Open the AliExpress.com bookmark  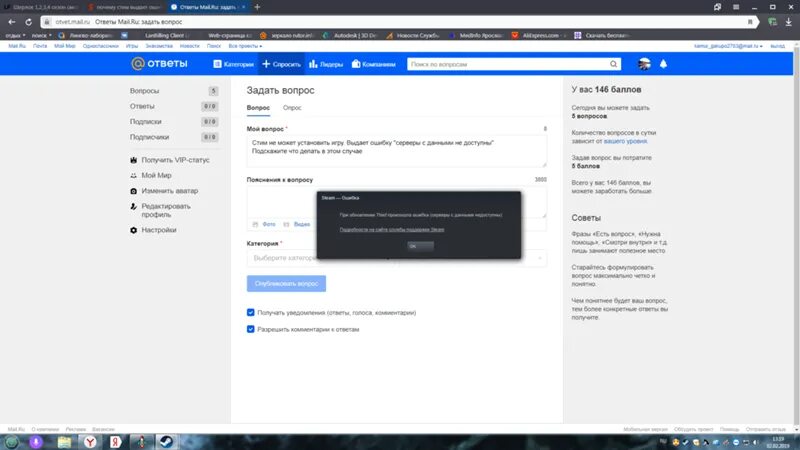coord(538,35)
